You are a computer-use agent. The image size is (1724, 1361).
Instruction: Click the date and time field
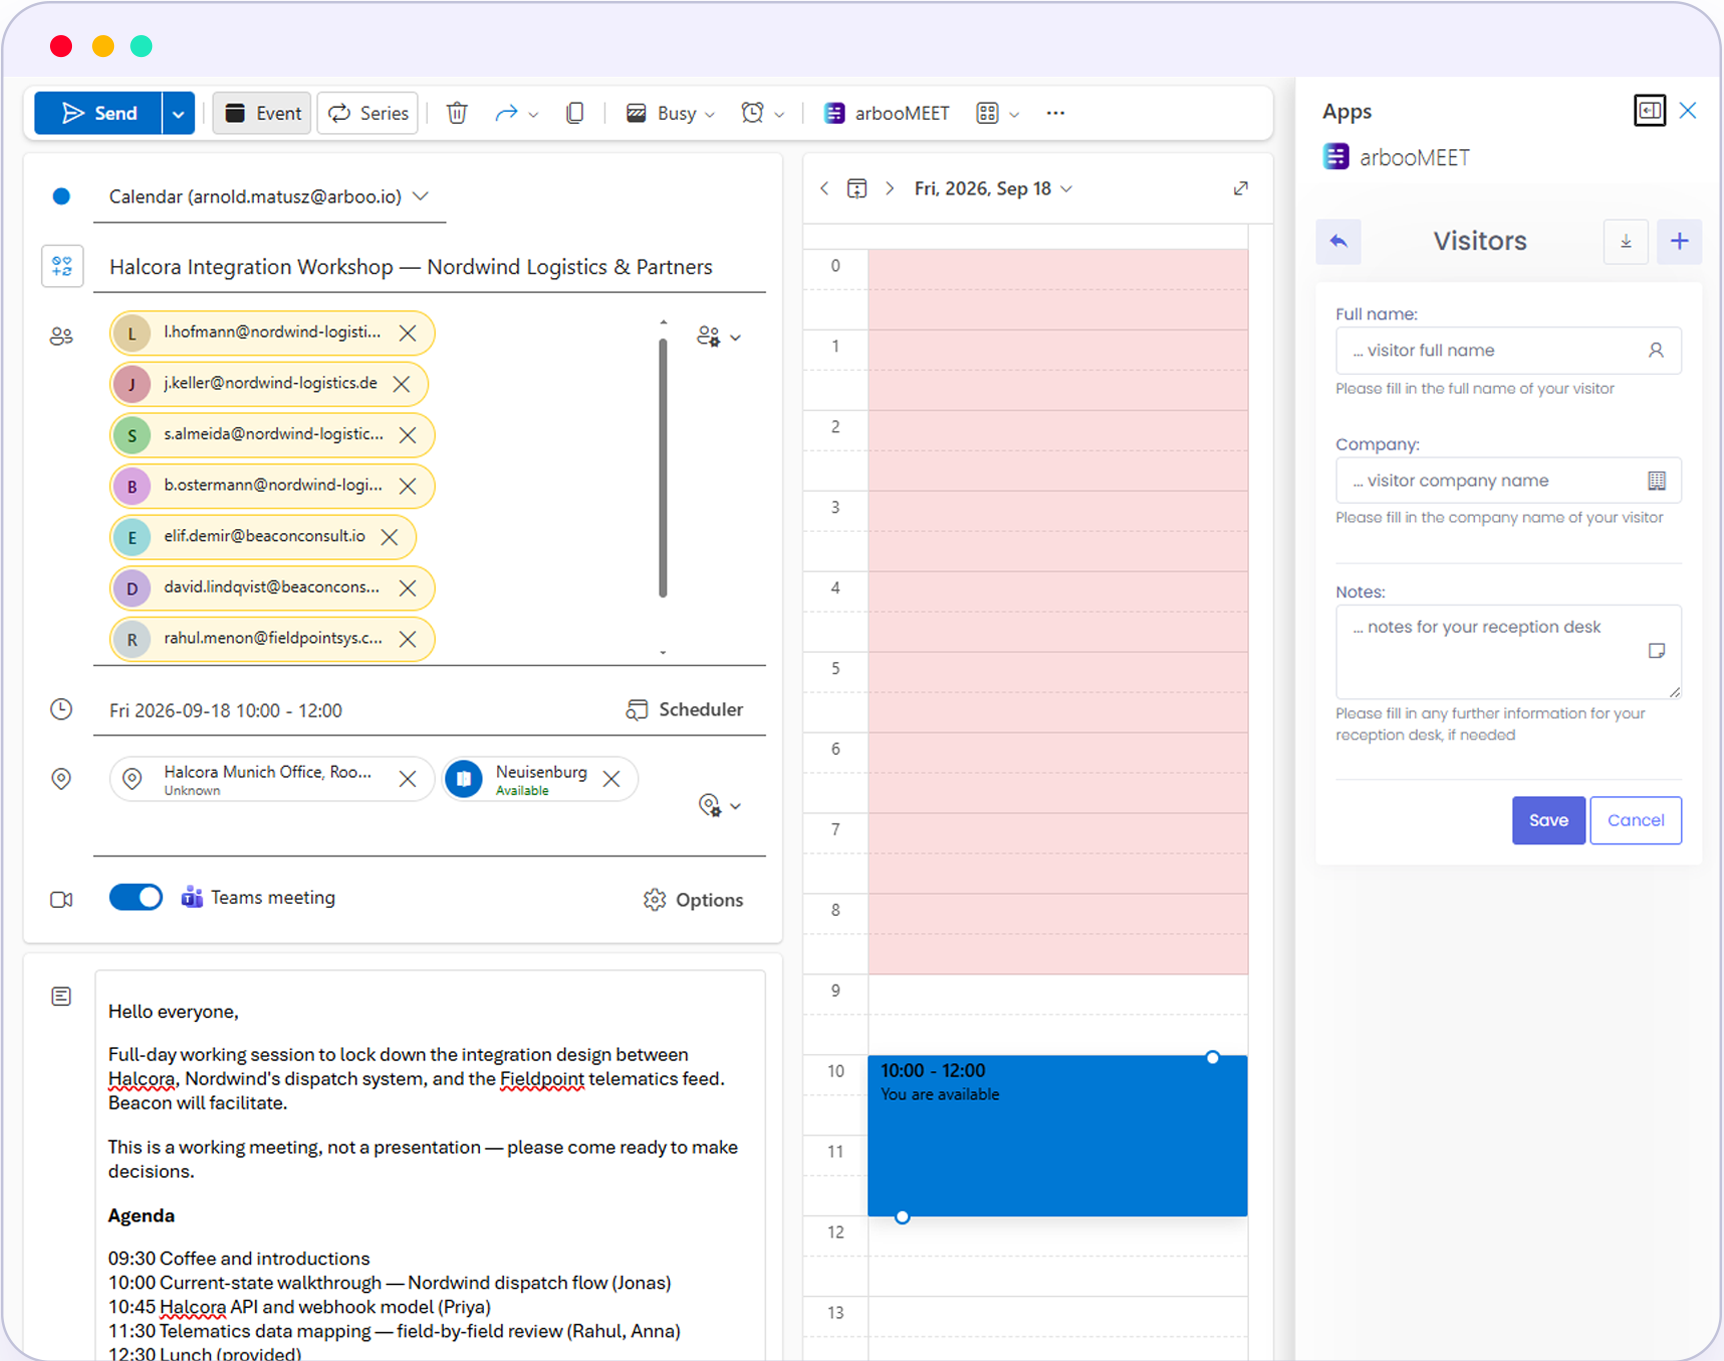[x=226, y=710]
